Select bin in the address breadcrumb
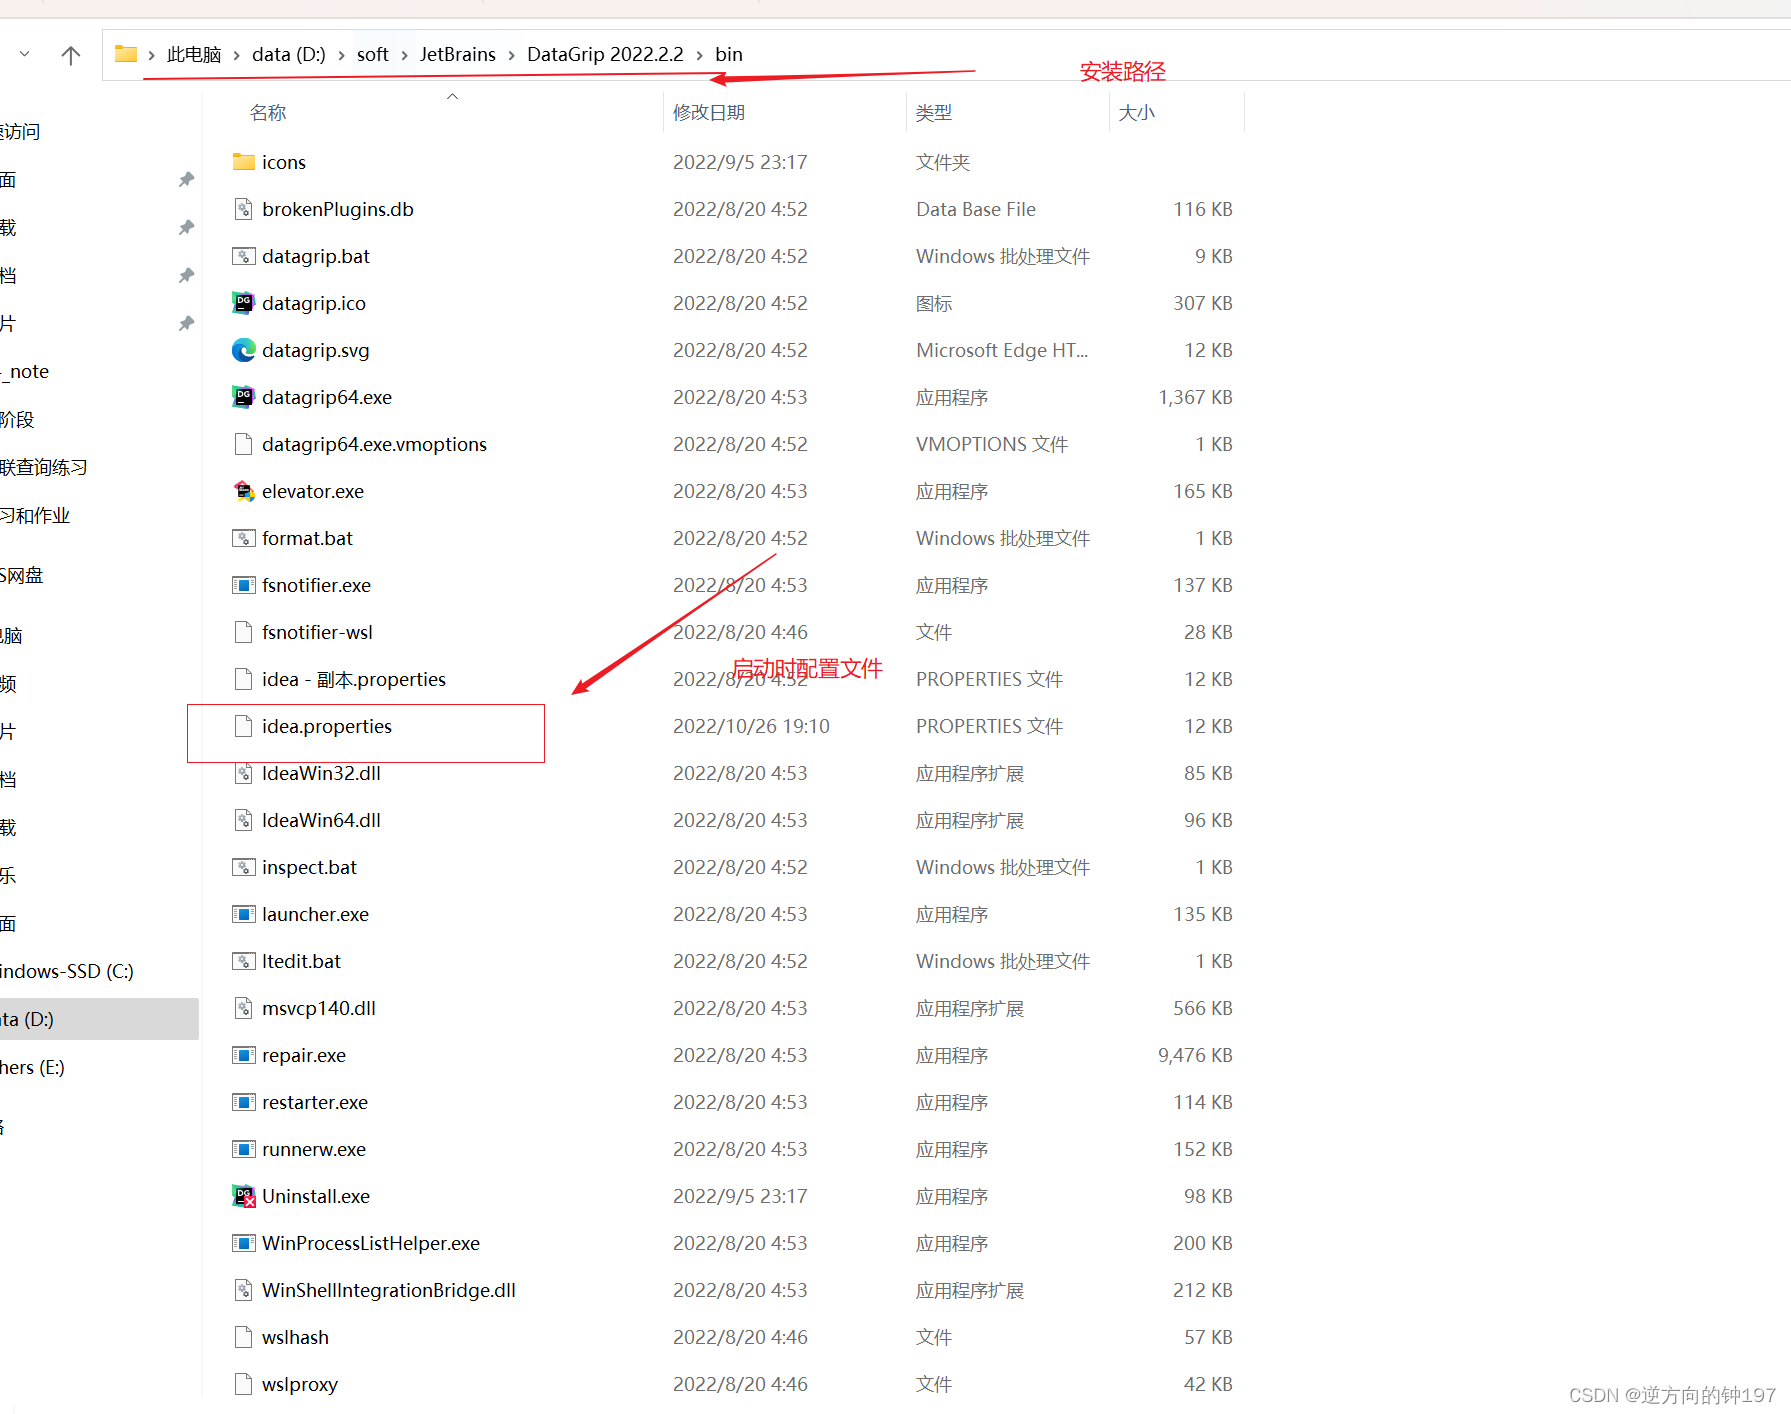 728,54
